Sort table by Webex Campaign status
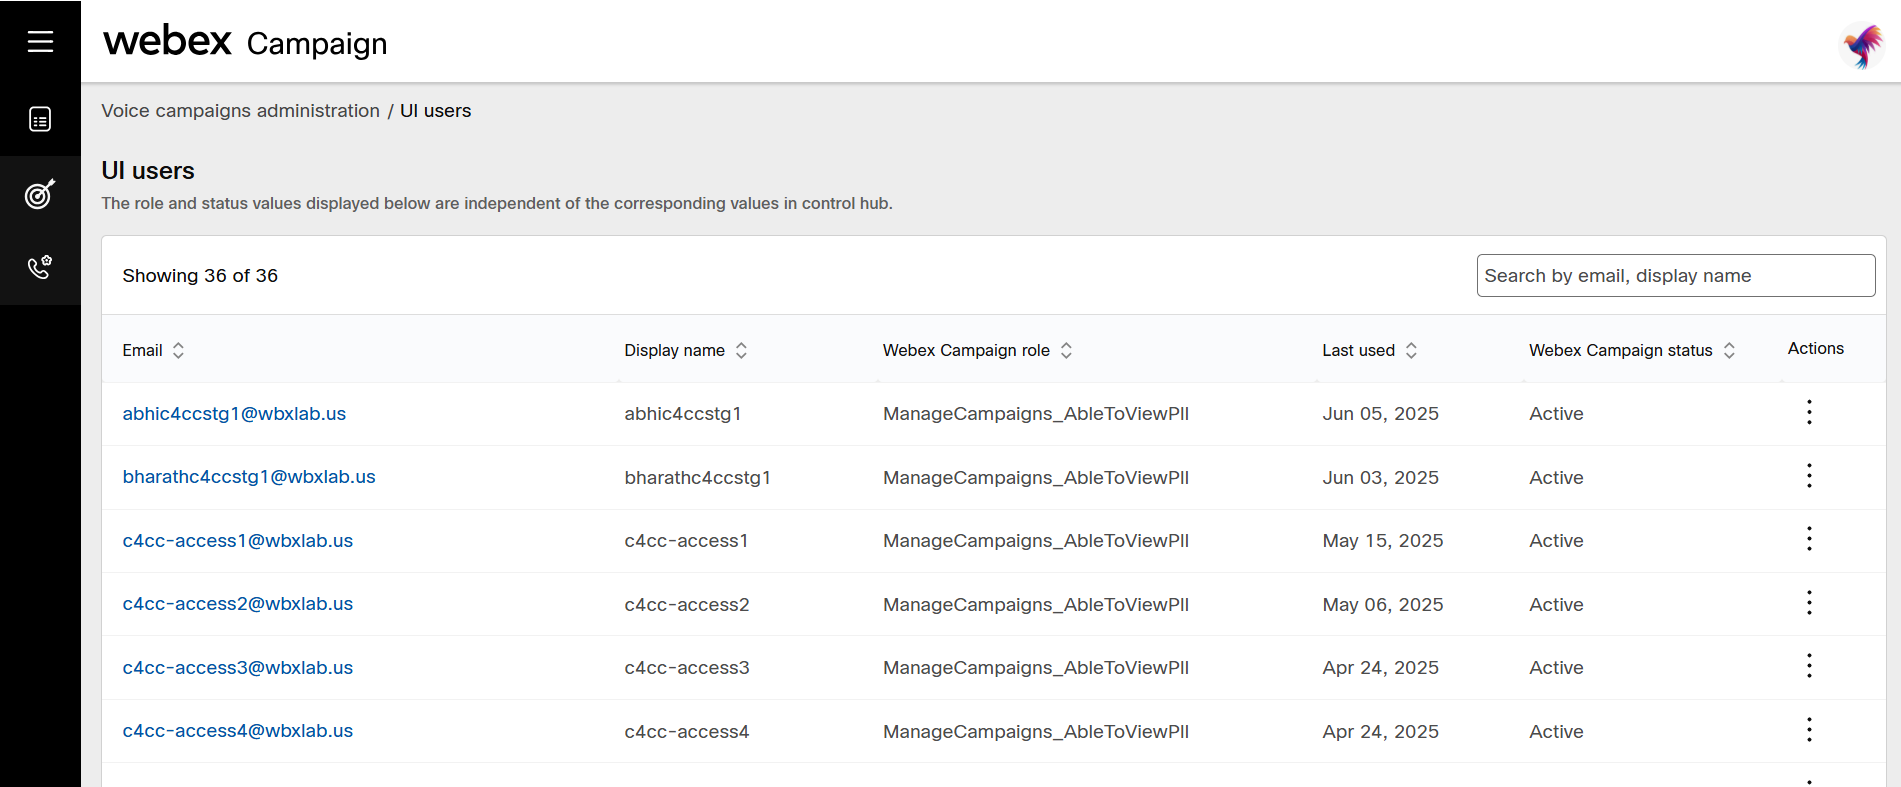Image resolution: width=1901 pixels, height=787 pixels. tap(1729, 350)
